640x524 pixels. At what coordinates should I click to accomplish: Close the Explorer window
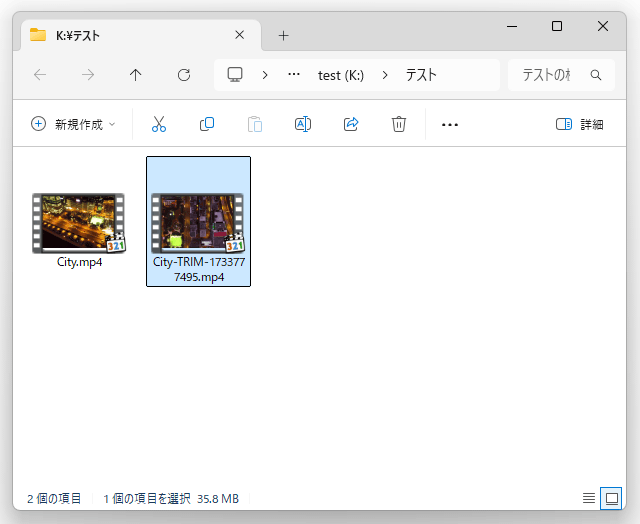(x=603, y=26)
